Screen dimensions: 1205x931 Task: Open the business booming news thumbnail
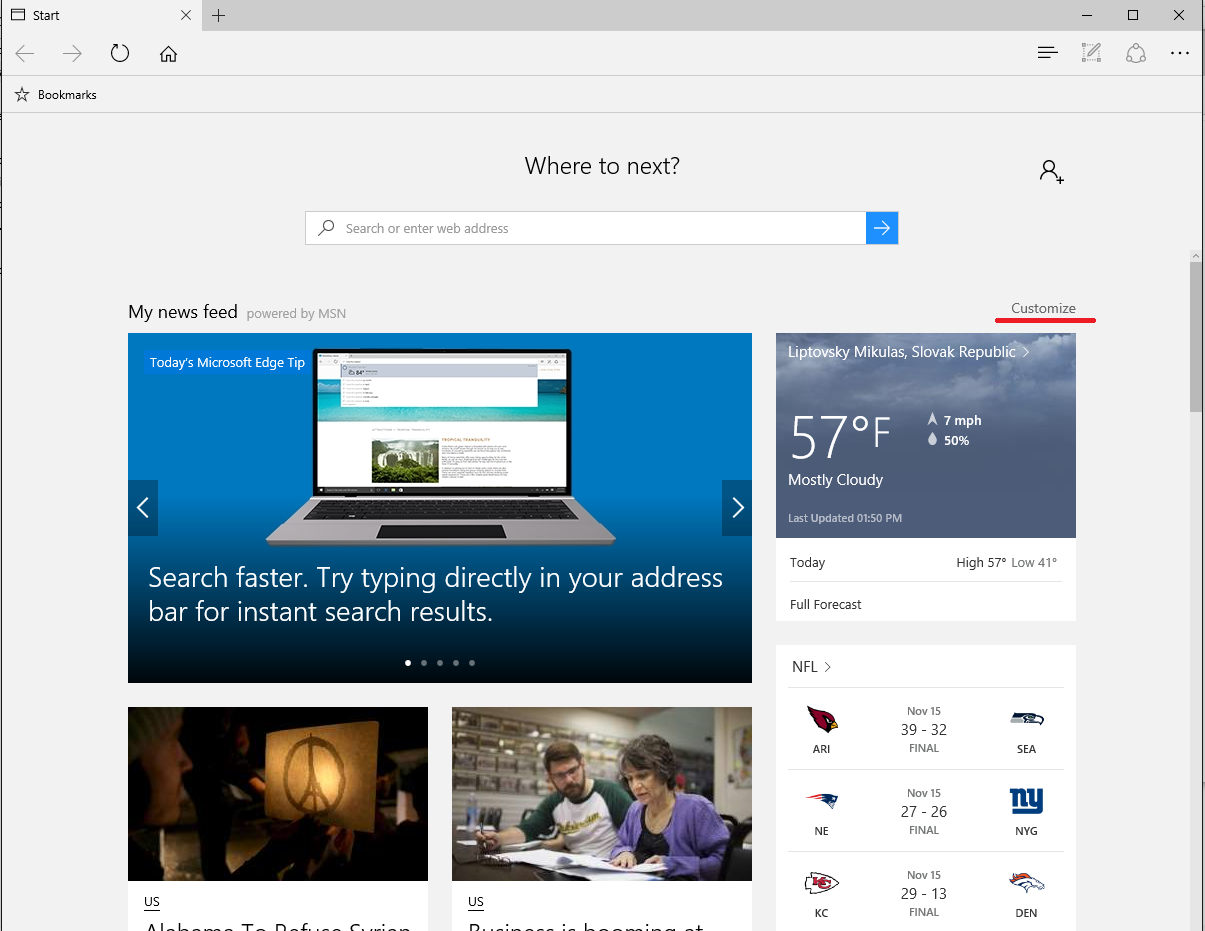(602, 794)
